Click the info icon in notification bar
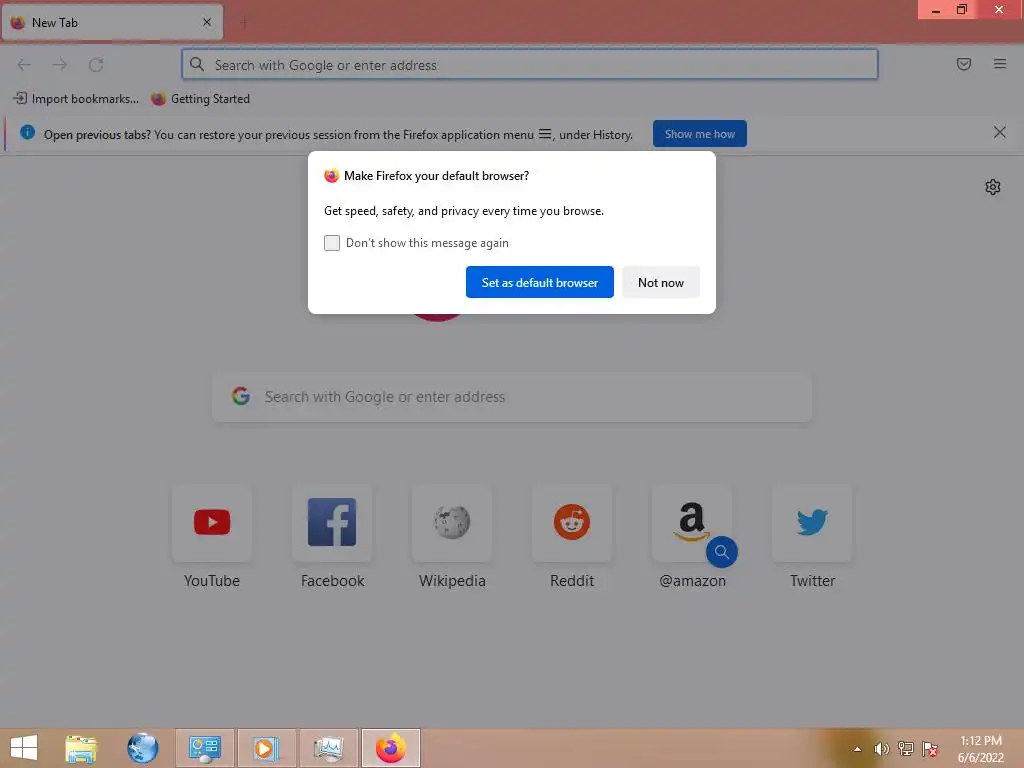1024x768 pixels. 27,133
